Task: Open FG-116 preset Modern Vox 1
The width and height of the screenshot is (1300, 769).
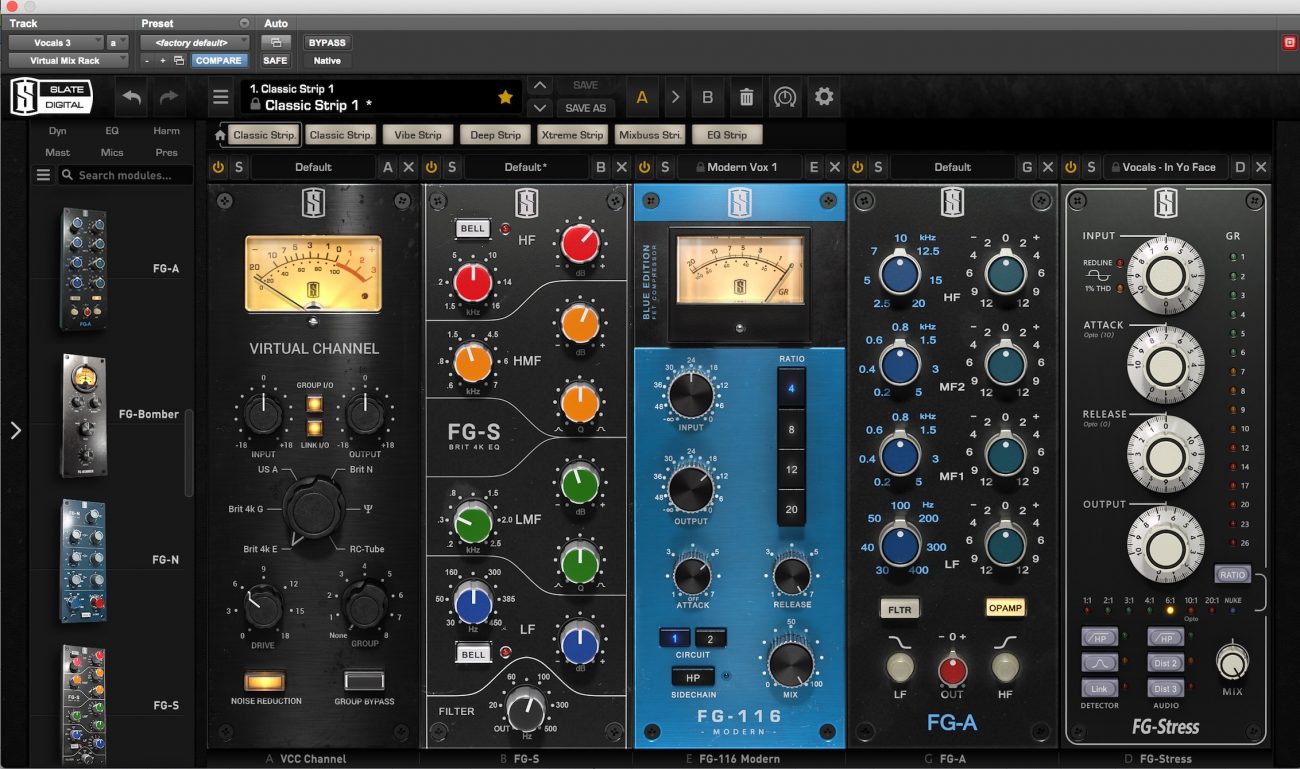Action: click(740, 167)
